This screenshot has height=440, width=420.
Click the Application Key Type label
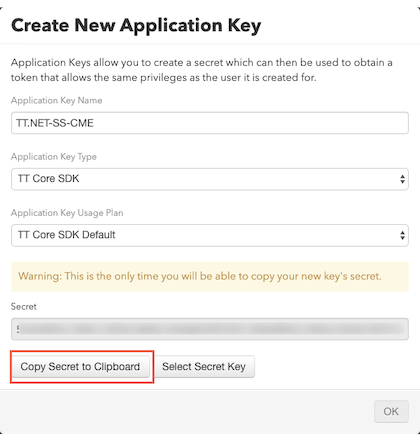[x=54, y=157]
